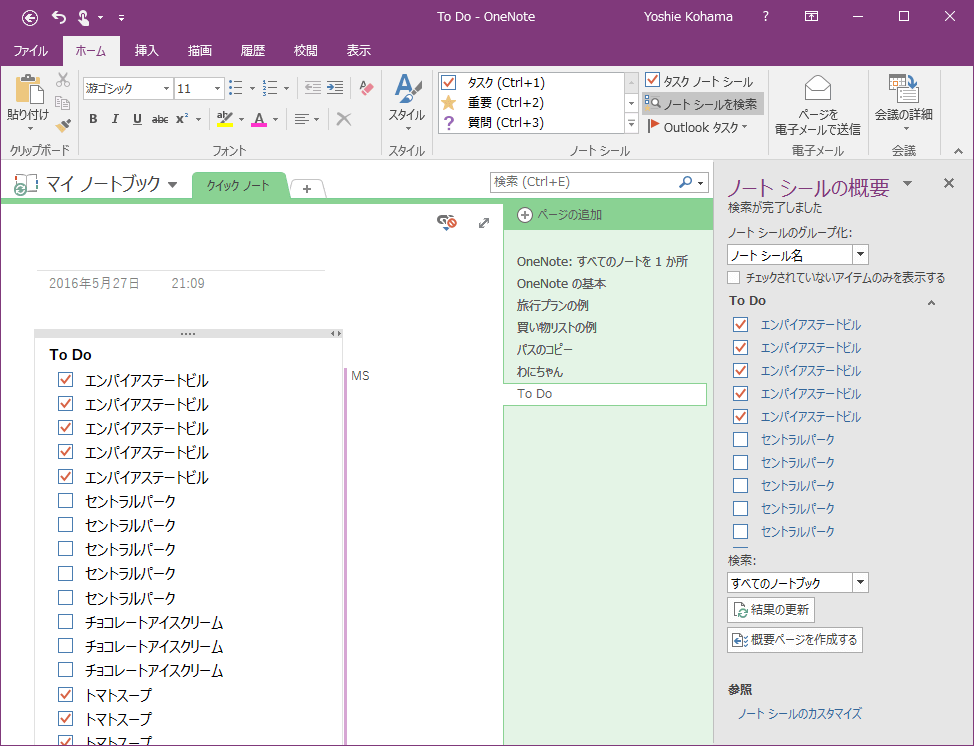Click the clear formatting eraser icon
Viewport: 974px width, 746px height.
[x=366, y=88]
